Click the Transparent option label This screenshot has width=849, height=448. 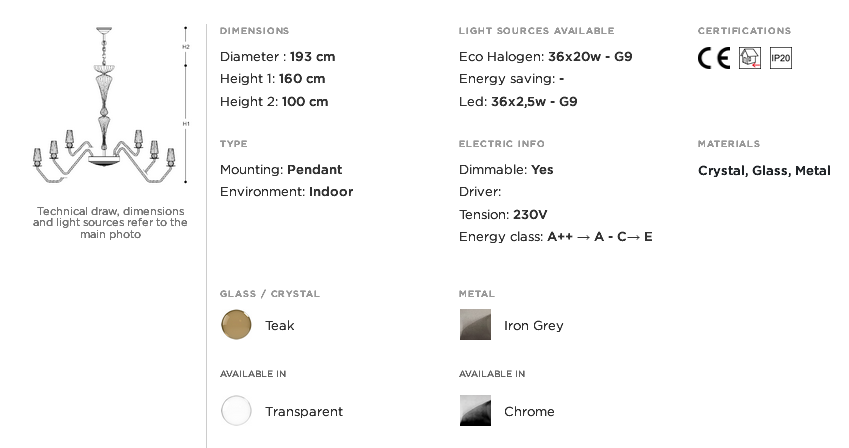click(304, 412)
